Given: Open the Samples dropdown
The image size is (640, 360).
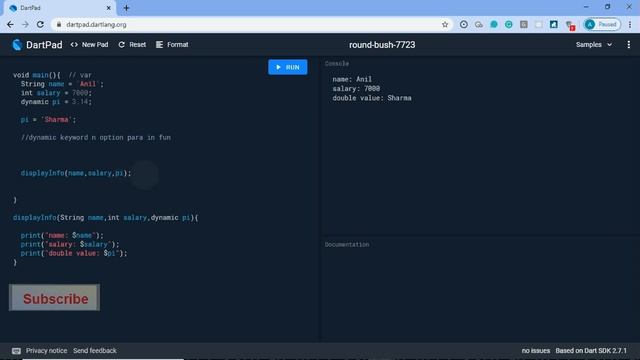Looking at the screenshot, I should [x=594, y=44].
